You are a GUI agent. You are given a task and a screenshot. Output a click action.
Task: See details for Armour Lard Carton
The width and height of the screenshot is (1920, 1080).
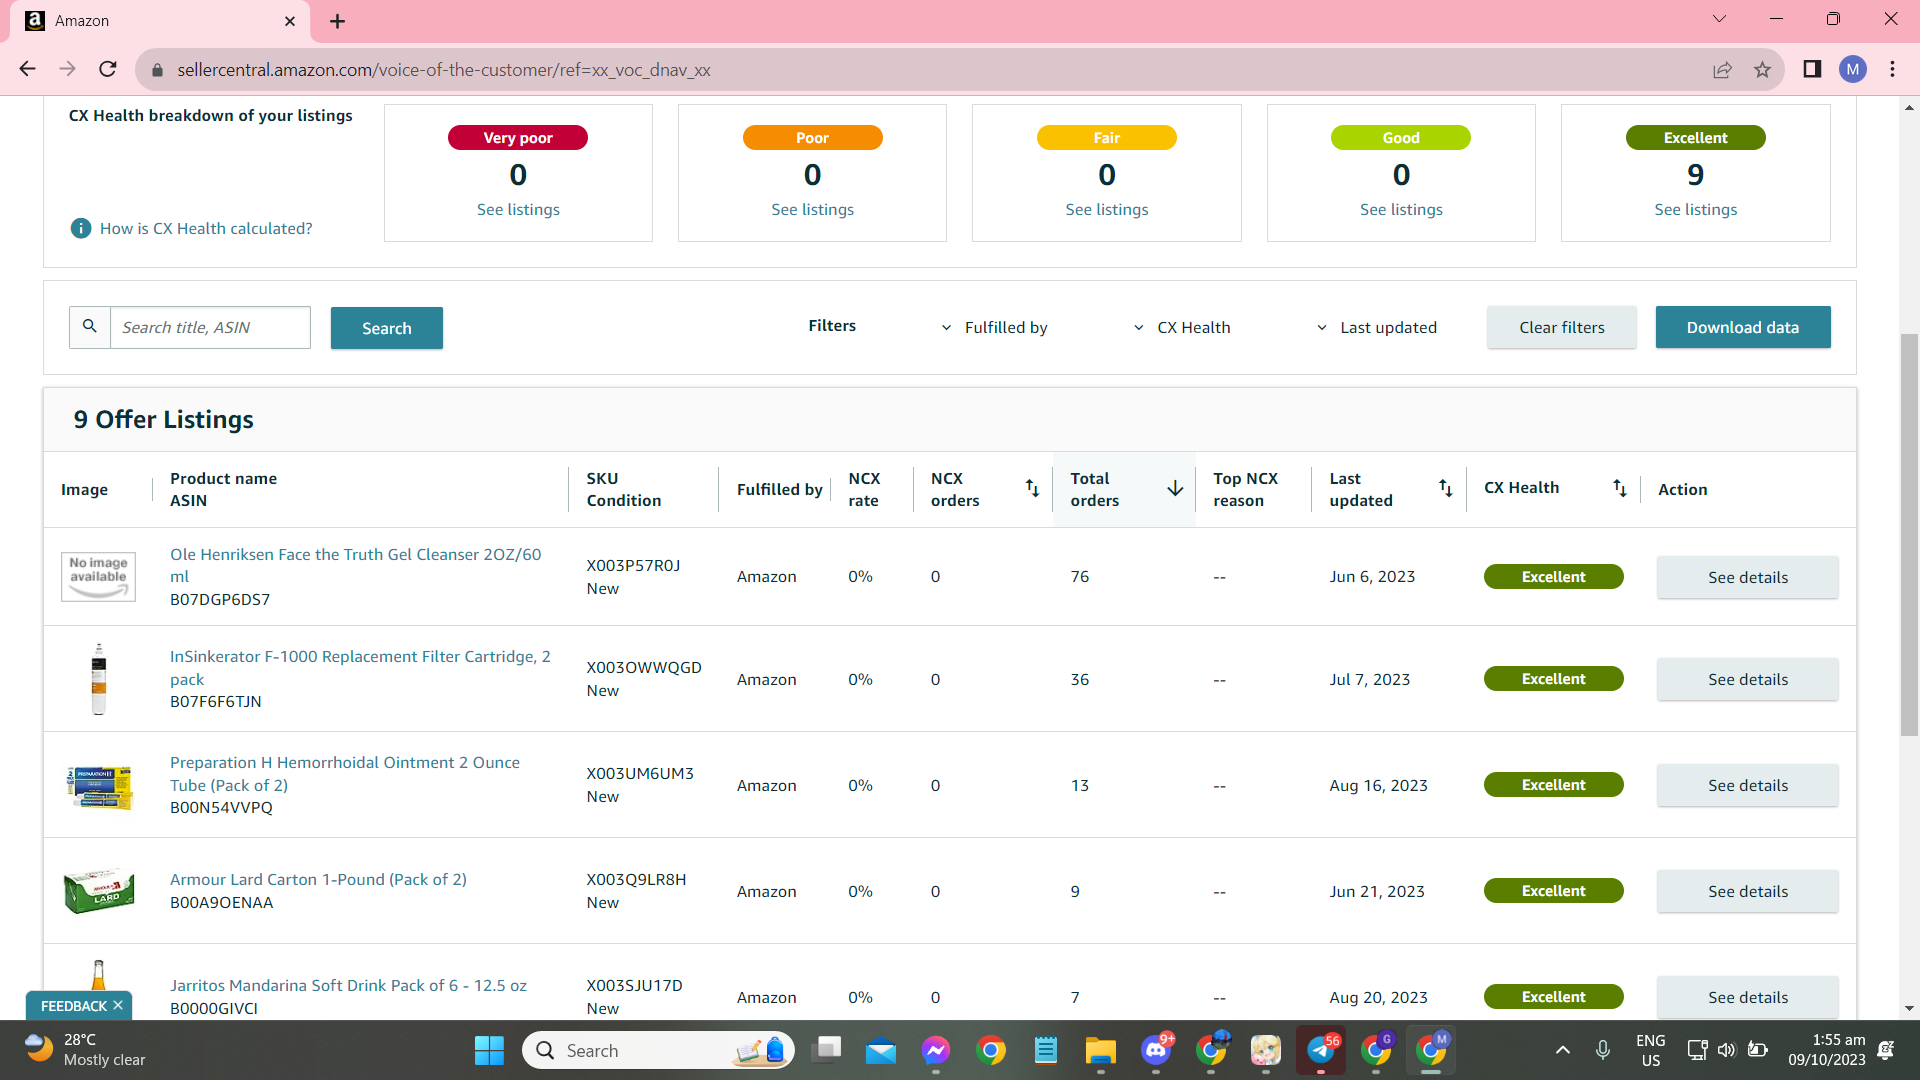[x=1748, y=891]
